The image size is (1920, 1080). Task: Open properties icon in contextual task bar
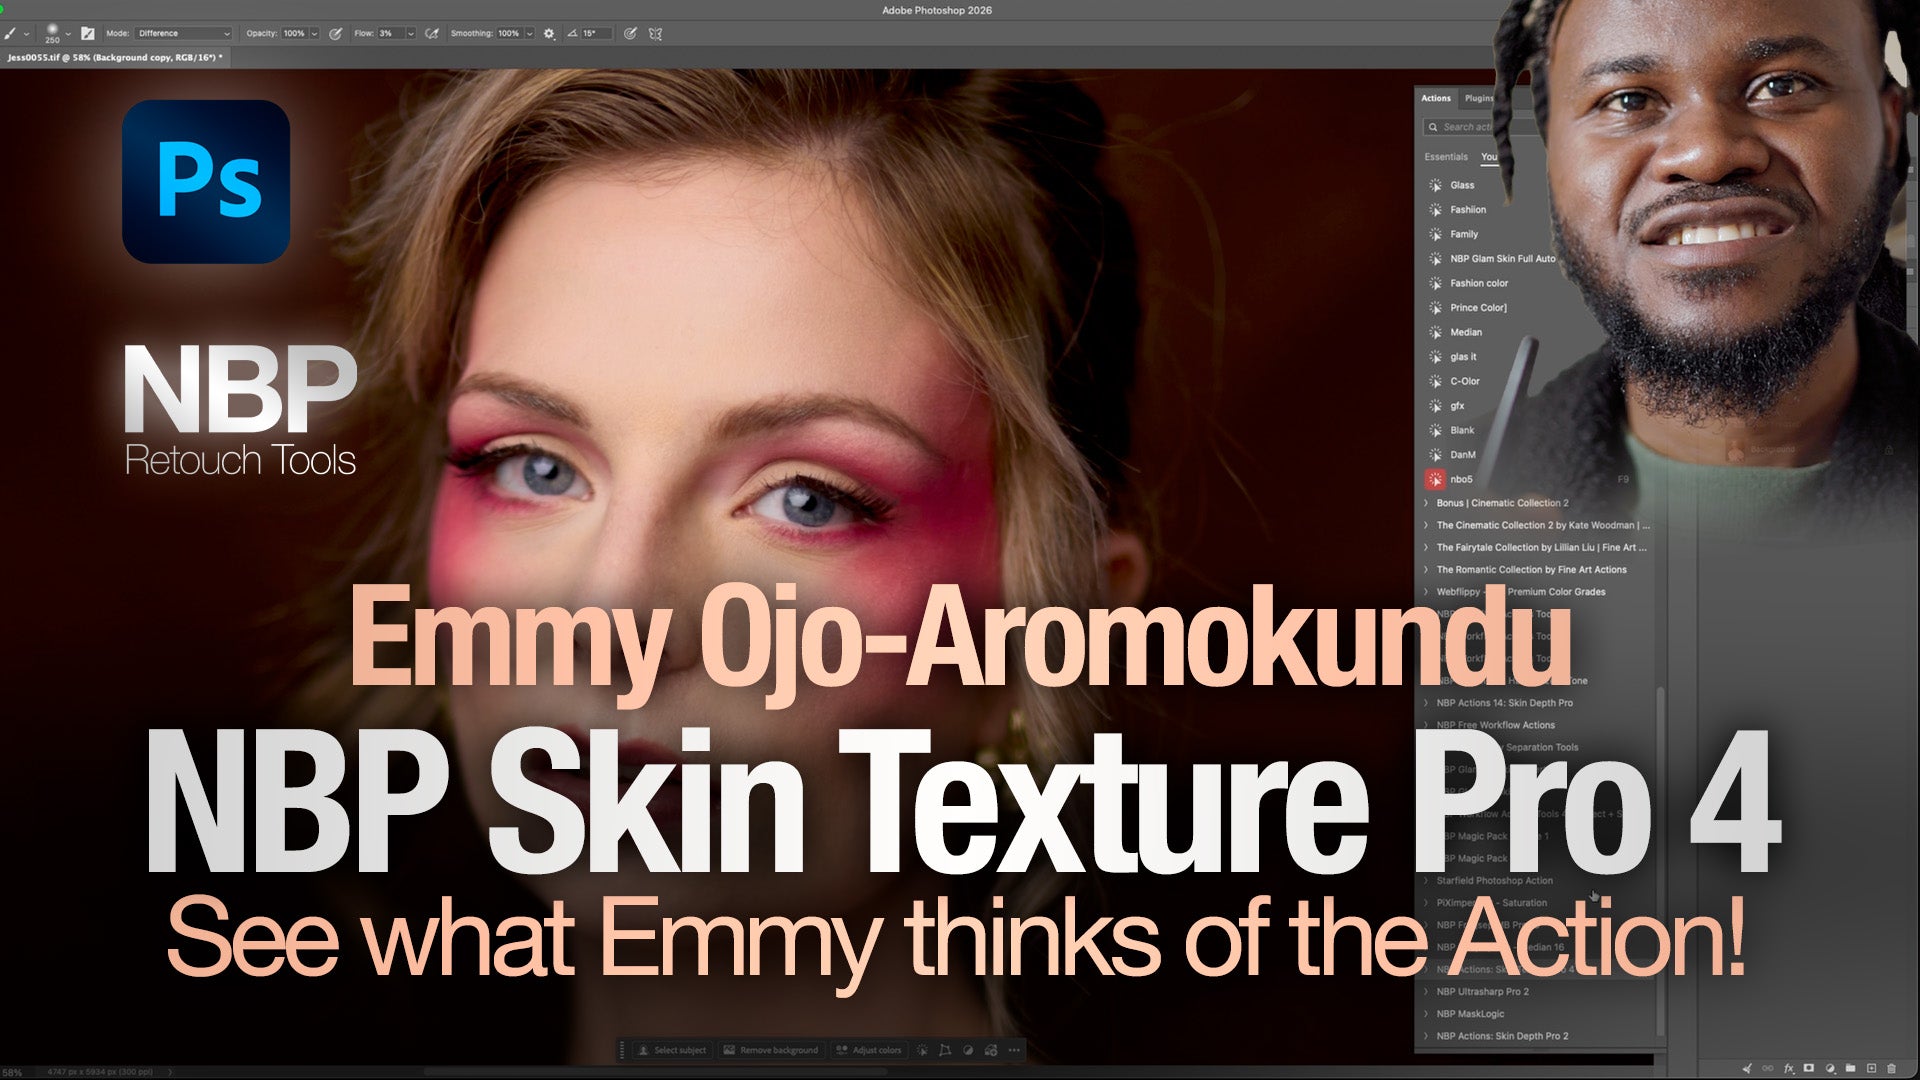(991, 1050)
